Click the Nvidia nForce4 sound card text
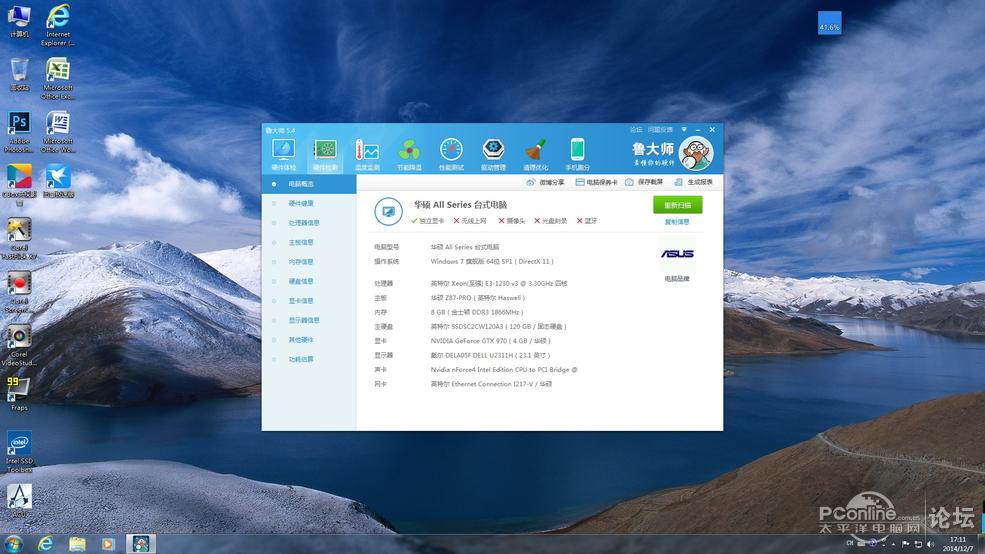This screenshot has width=985, height=554. click(x=504, y=370)
